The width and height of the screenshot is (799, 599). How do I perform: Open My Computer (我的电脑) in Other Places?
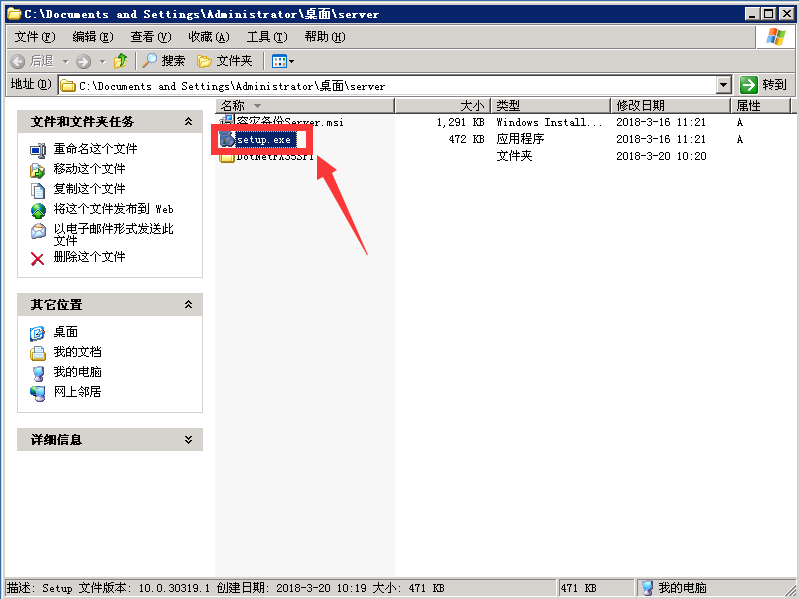point(77,372)
